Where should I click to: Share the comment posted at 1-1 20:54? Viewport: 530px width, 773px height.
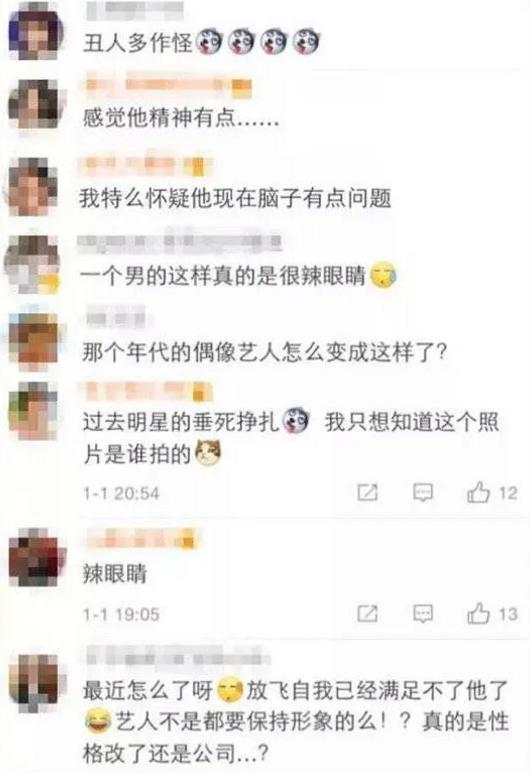(x=367, y=492)
